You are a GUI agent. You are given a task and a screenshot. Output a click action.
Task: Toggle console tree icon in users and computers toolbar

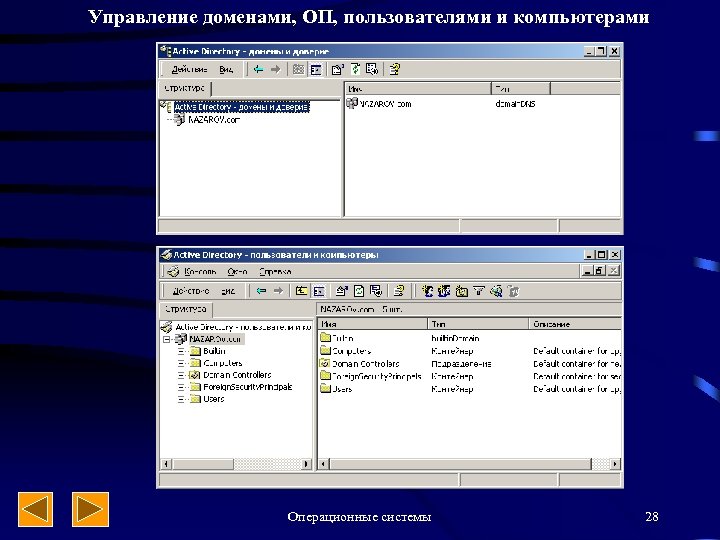tap(319, 291)
